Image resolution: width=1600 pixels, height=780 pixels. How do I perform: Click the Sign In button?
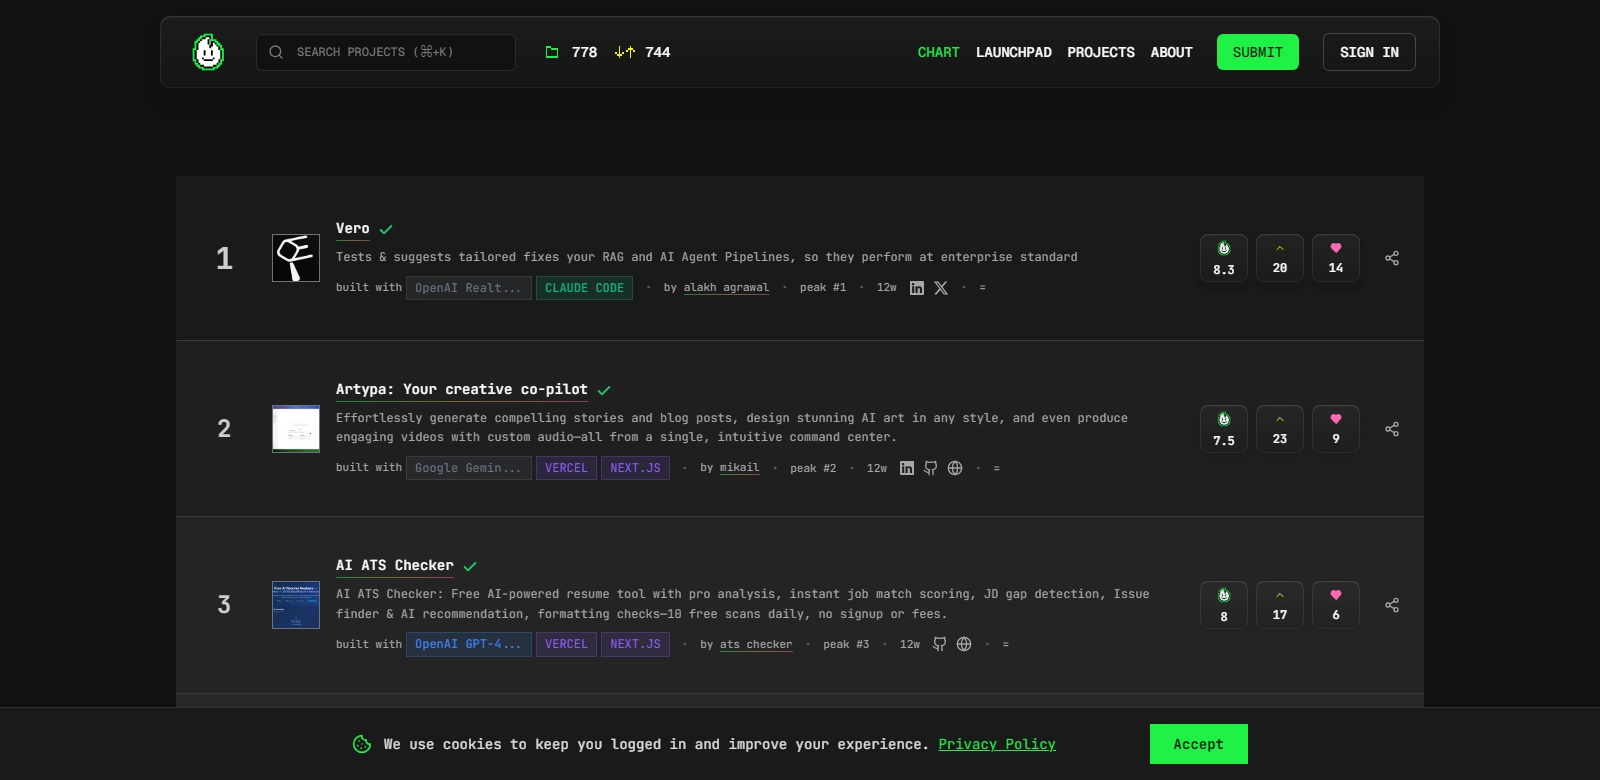1369,52
